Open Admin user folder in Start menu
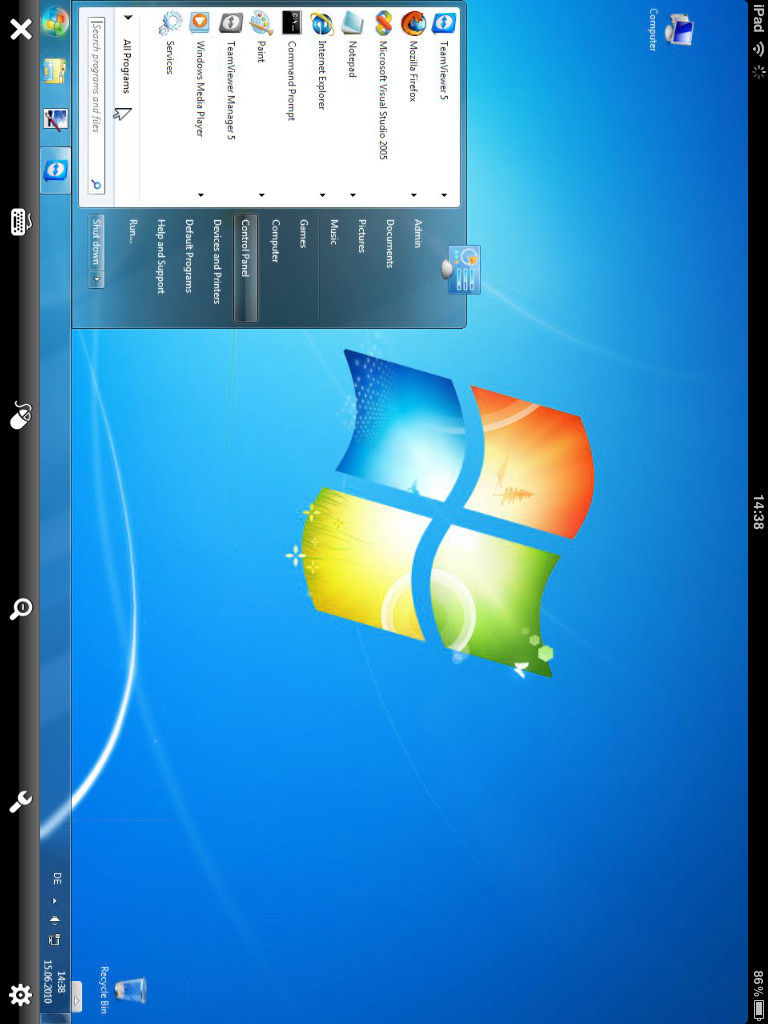The height and width of the screenshot is (1024, 768). pyautogui.click(x=417, y=234)
